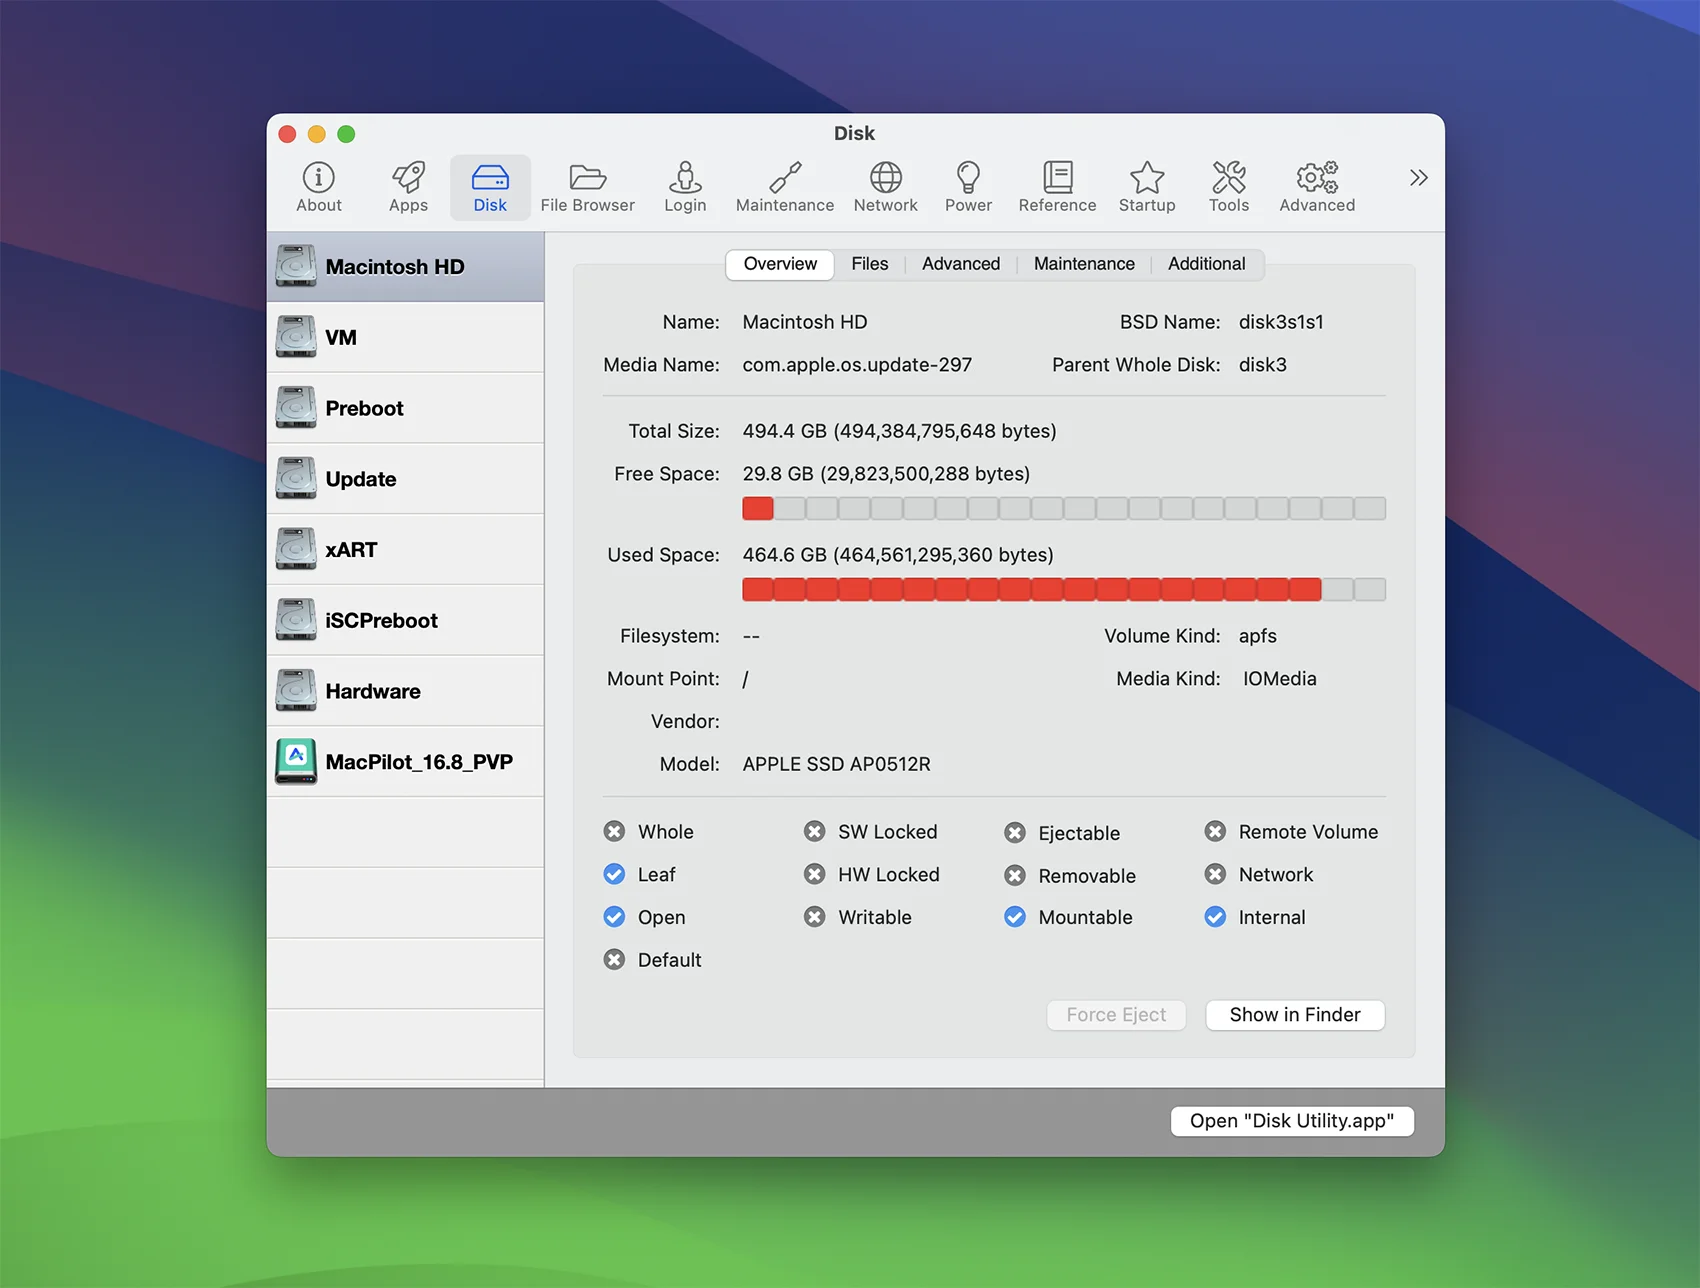
Task: Click the Update drive icon
Action: [x=296, y=478]
